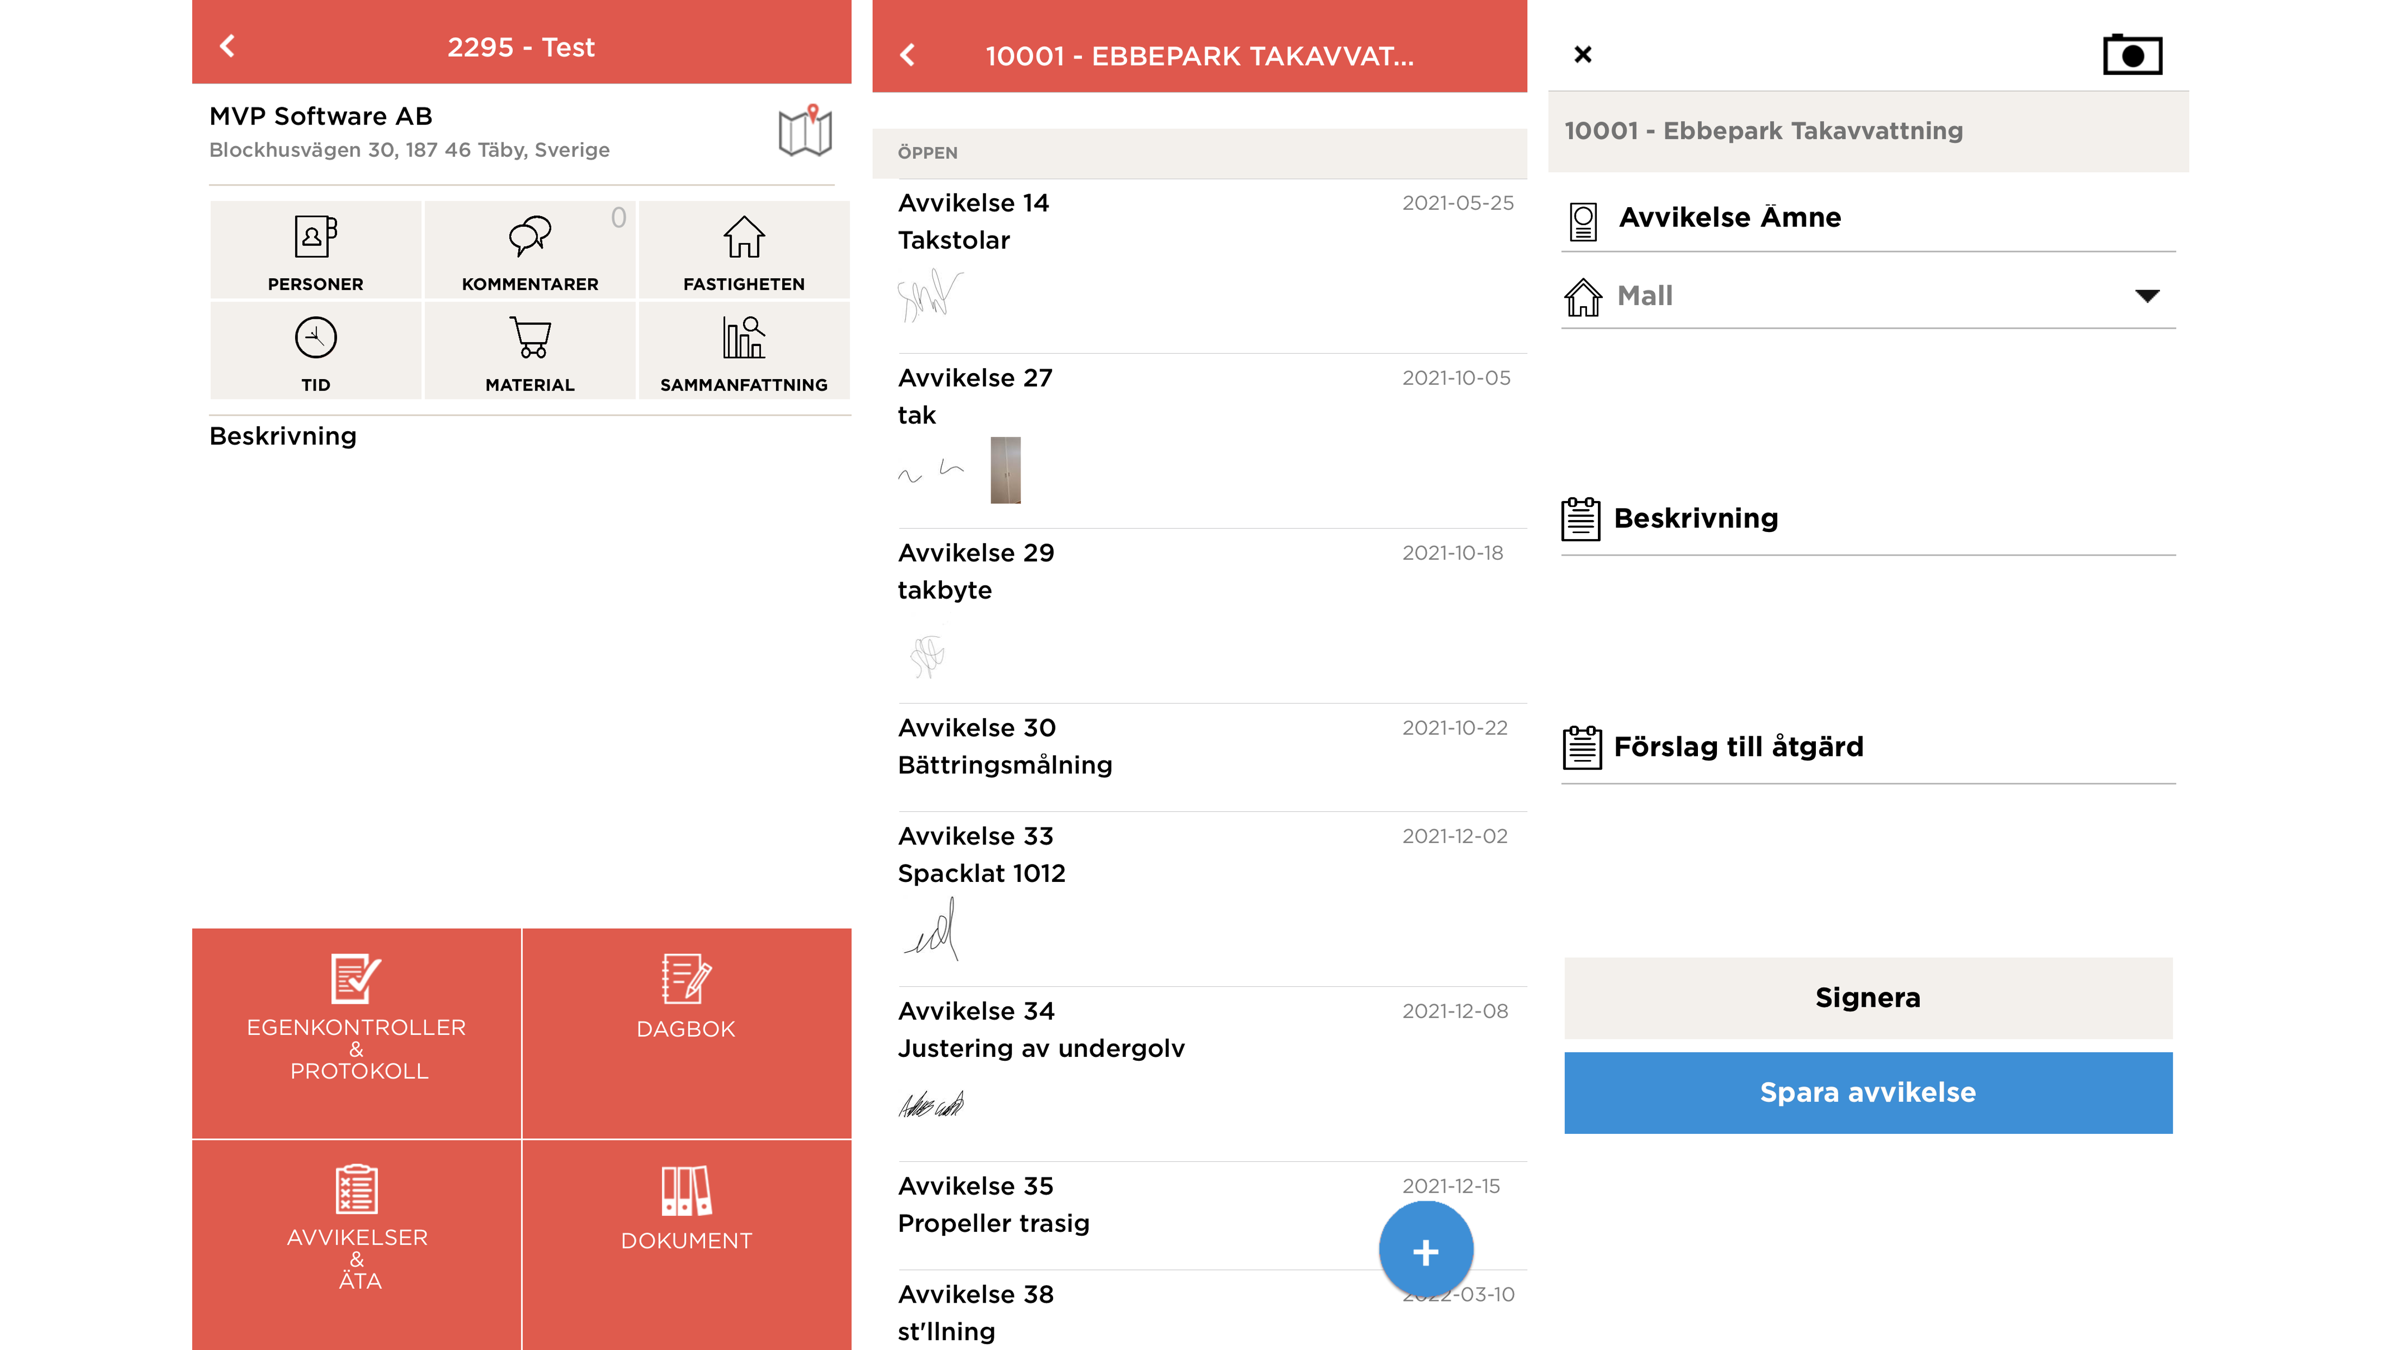The width and height of the screenshot is (2400, 1350).
Task: Open the Fastigheten house icon
Action: coord(743,250)
